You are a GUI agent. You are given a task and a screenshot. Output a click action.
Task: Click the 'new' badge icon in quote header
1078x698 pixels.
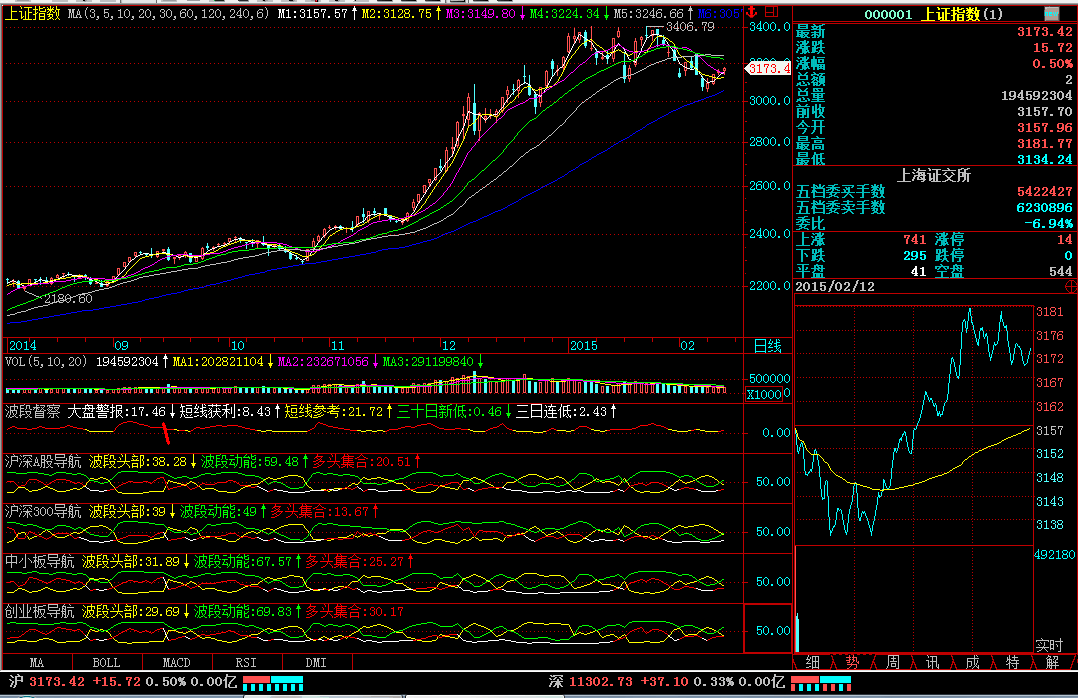coord(1051,13)
